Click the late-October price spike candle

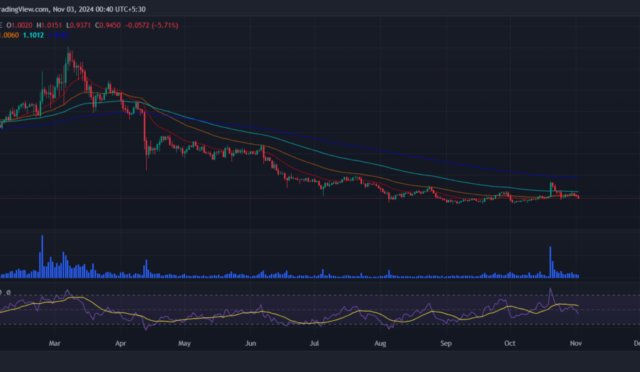click(551, 189)
